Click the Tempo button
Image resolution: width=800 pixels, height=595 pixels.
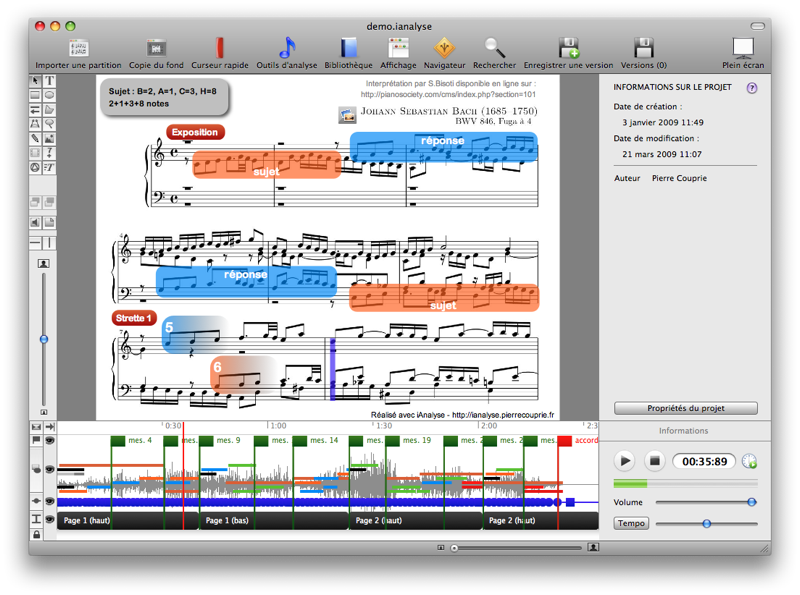point(631,523)
